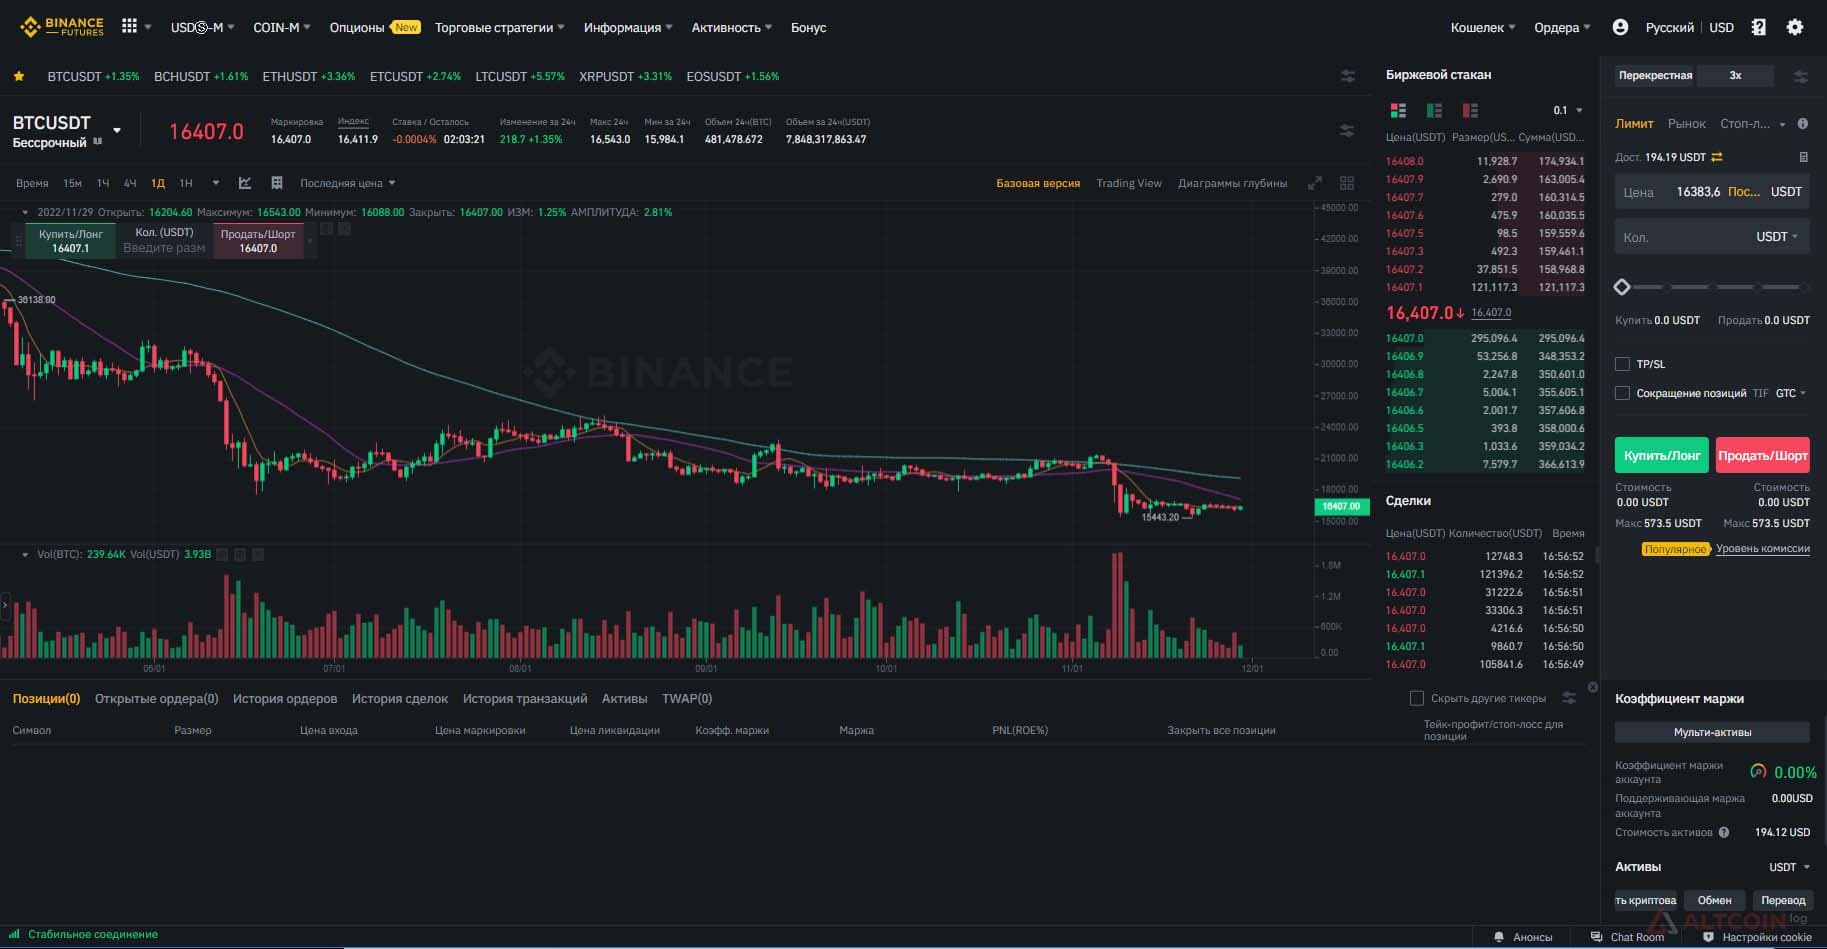The height and width of the screenshot is (949, 1827).
Task: Collapse the candle info line arrow
Action: pos(25,212)
